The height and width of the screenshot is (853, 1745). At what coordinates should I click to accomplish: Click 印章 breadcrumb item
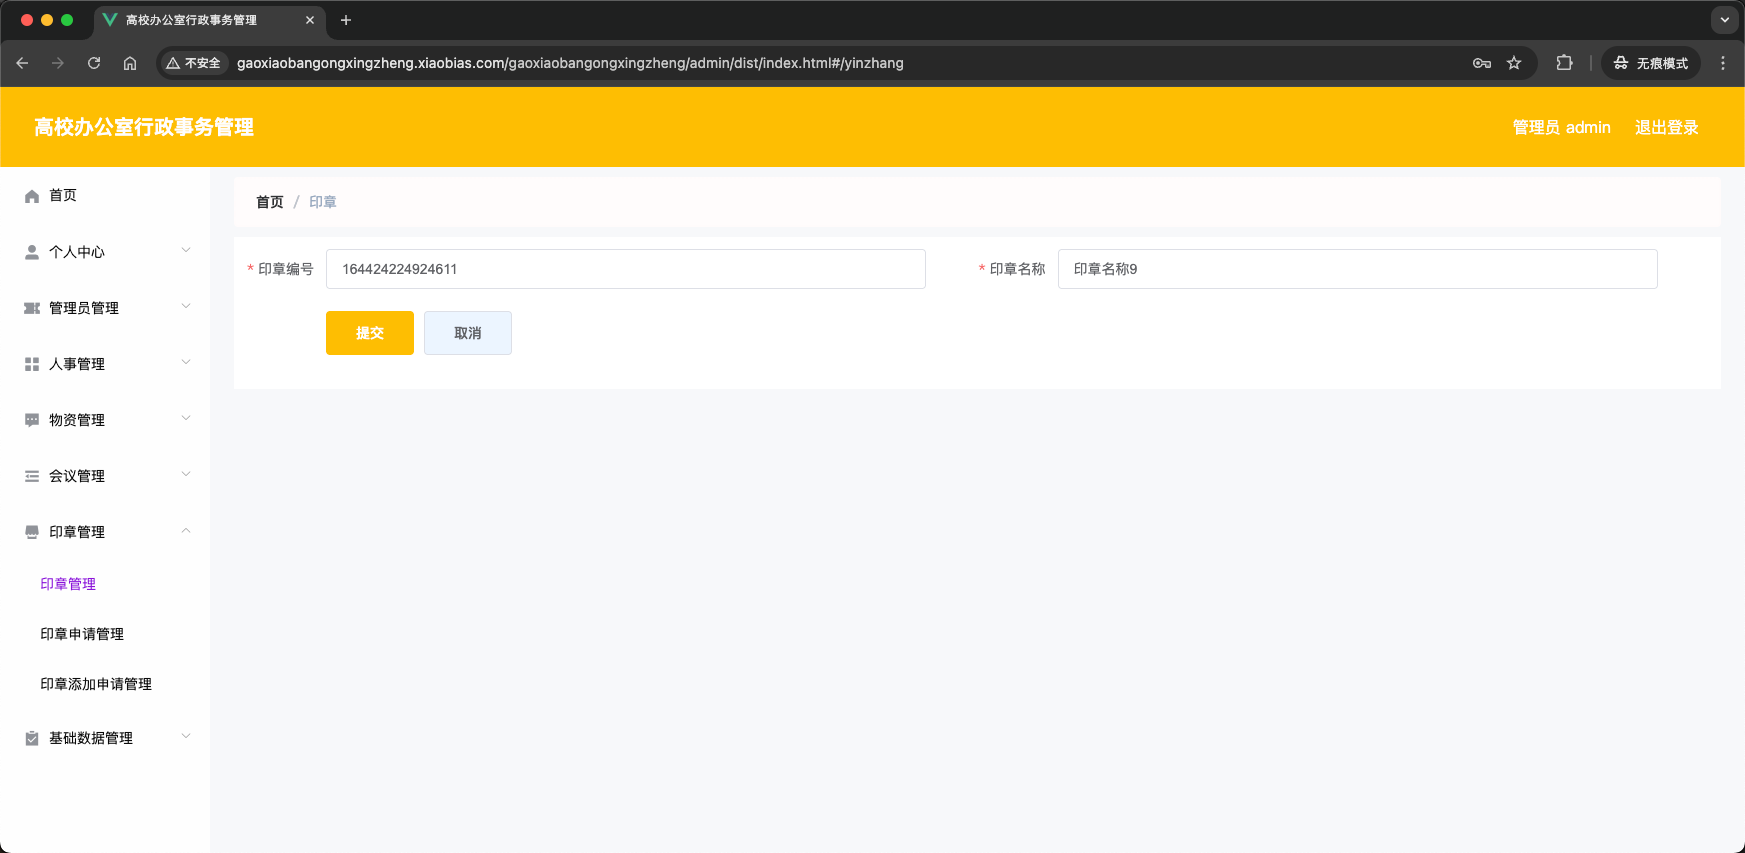click(323, 202)
